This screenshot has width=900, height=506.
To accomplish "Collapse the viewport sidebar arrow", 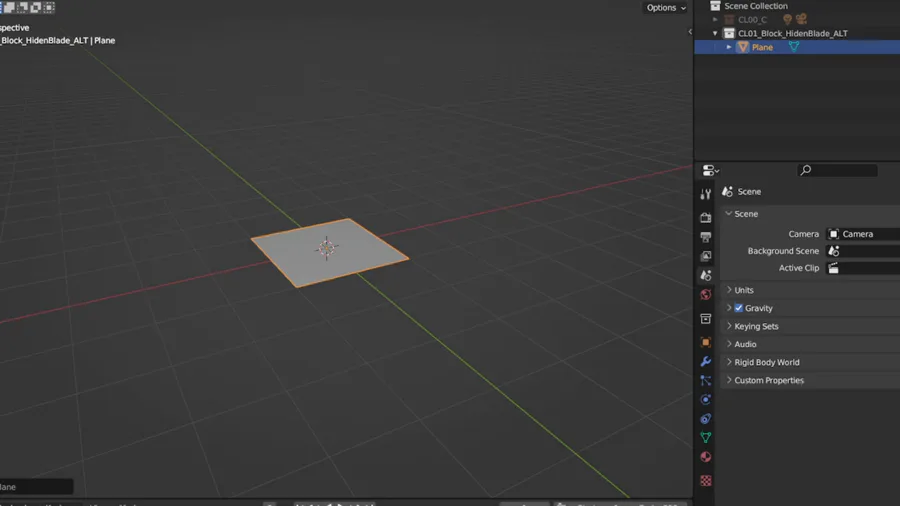I will click(x=690, y=32).
